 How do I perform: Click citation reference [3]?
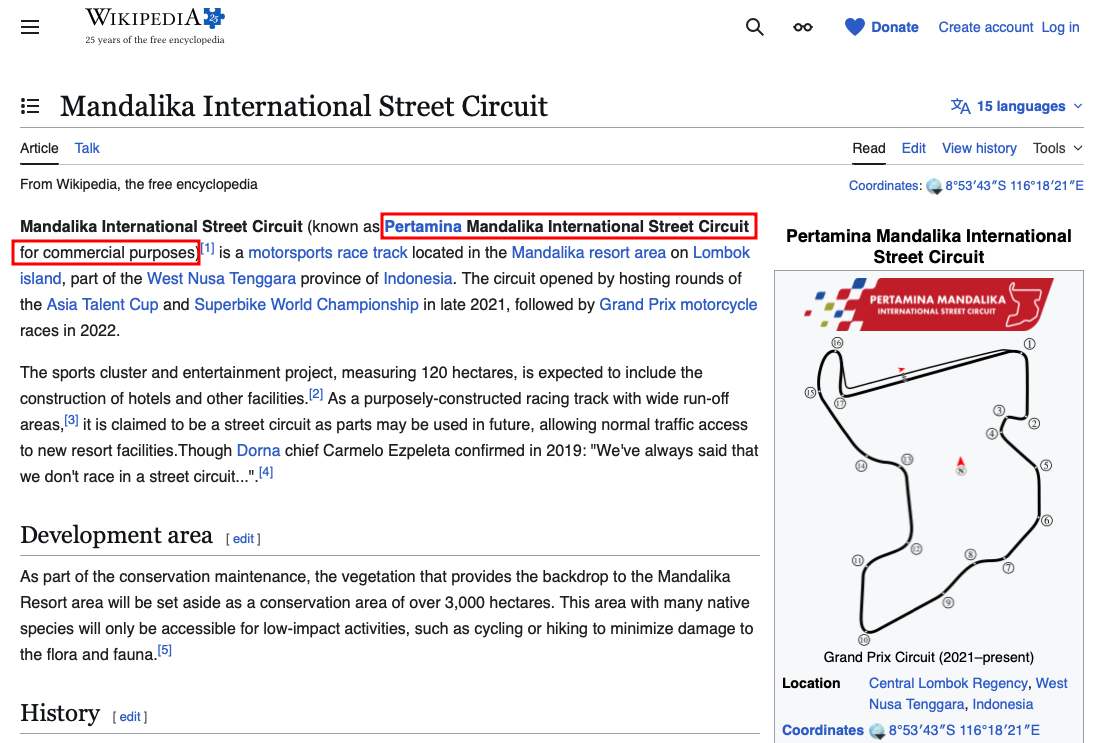(71, 419)
